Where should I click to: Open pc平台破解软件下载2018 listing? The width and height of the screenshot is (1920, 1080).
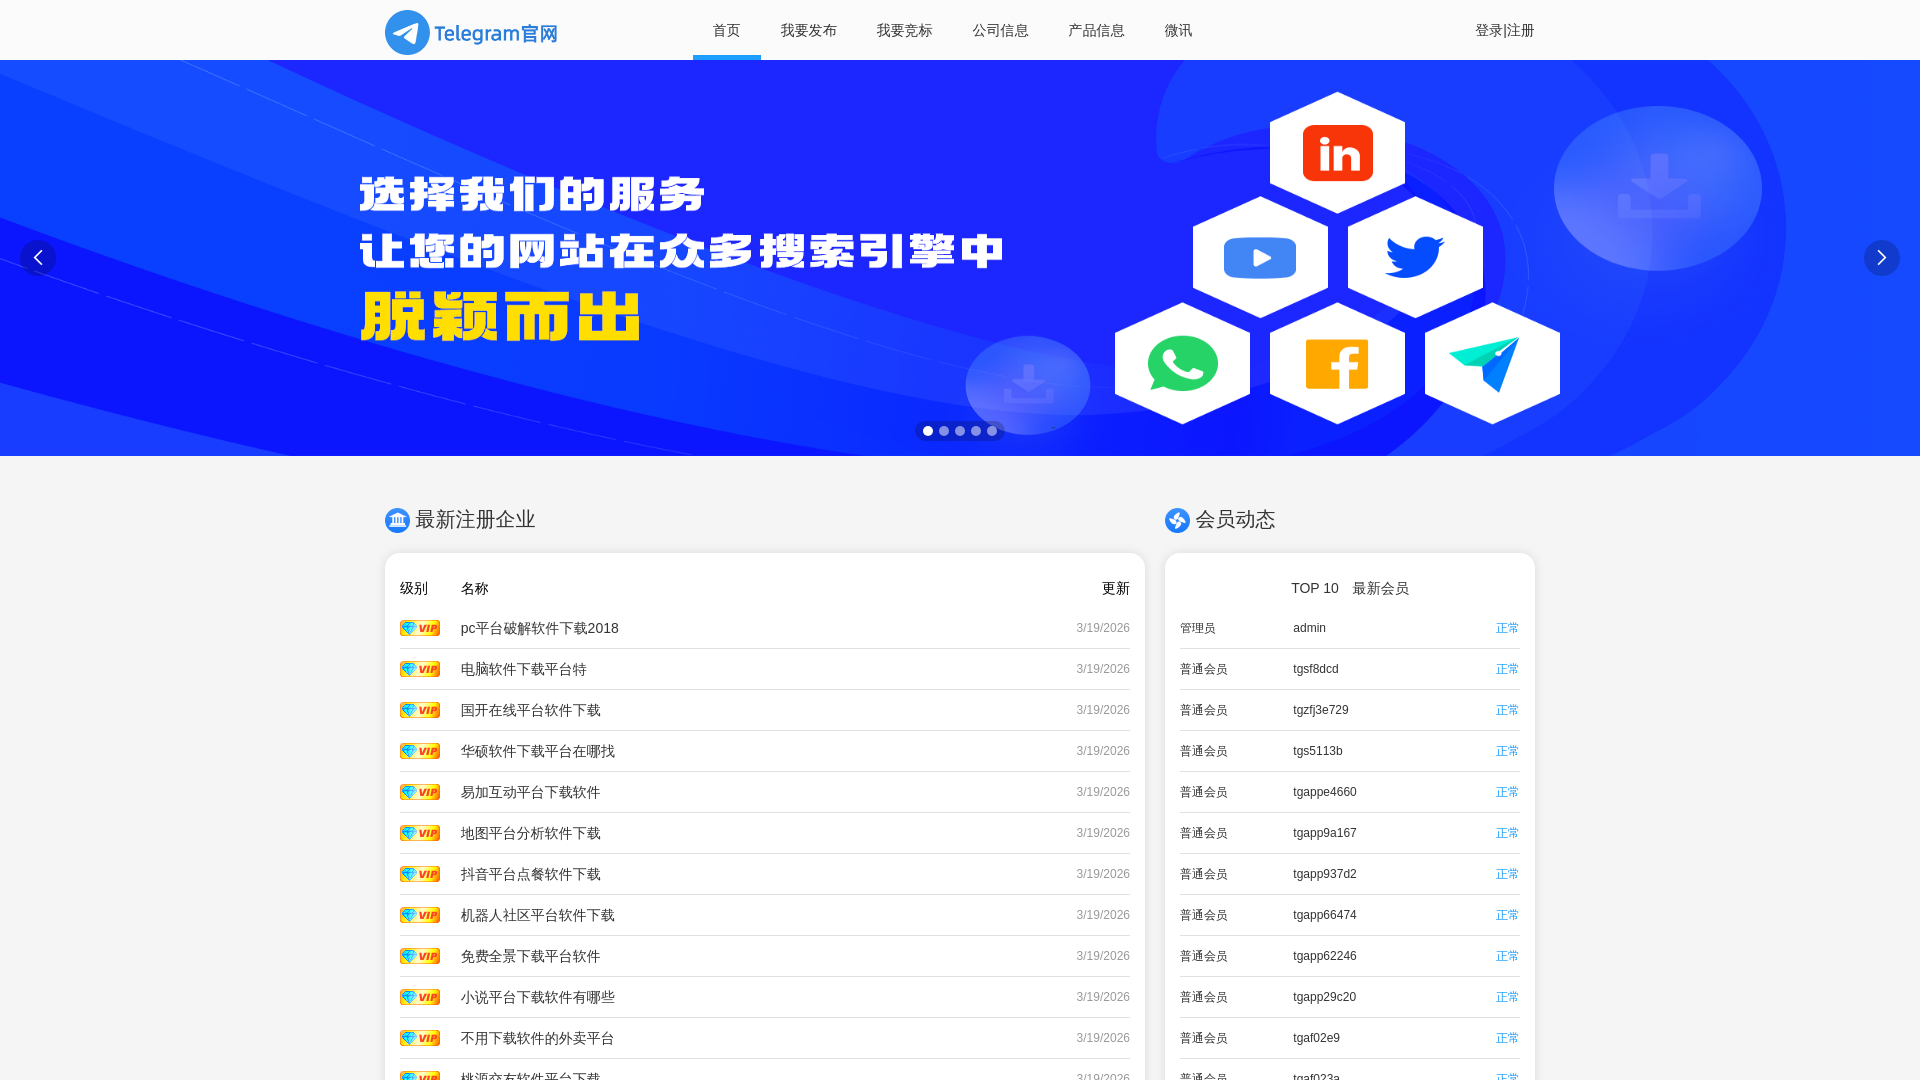(x=540, y=628)
